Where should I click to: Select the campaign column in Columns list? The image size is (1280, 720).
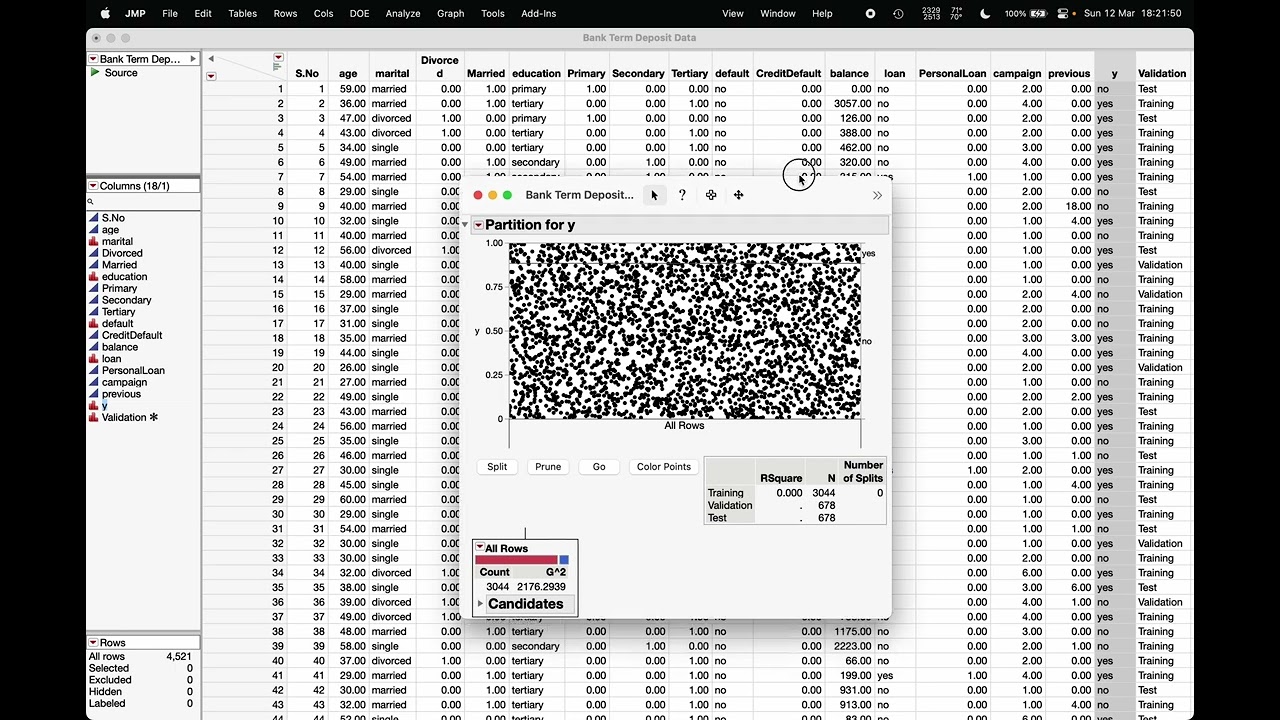pos(124,382)
